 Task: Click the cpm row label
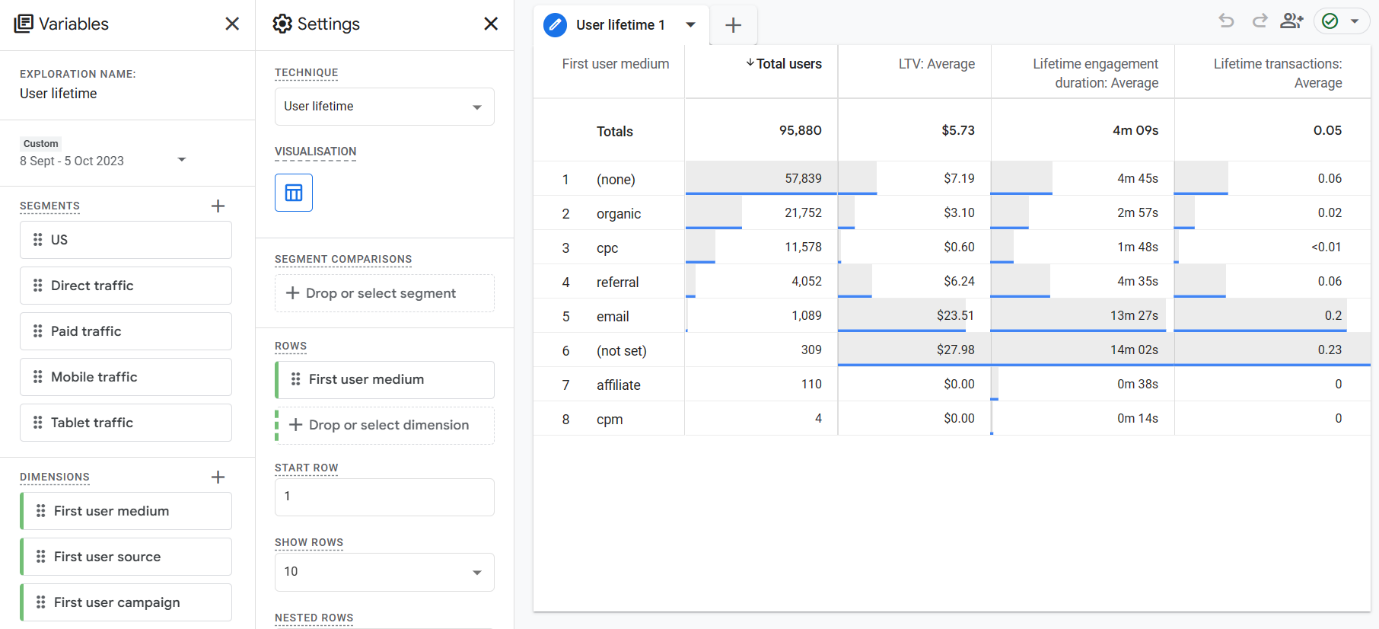click(610, 419)
